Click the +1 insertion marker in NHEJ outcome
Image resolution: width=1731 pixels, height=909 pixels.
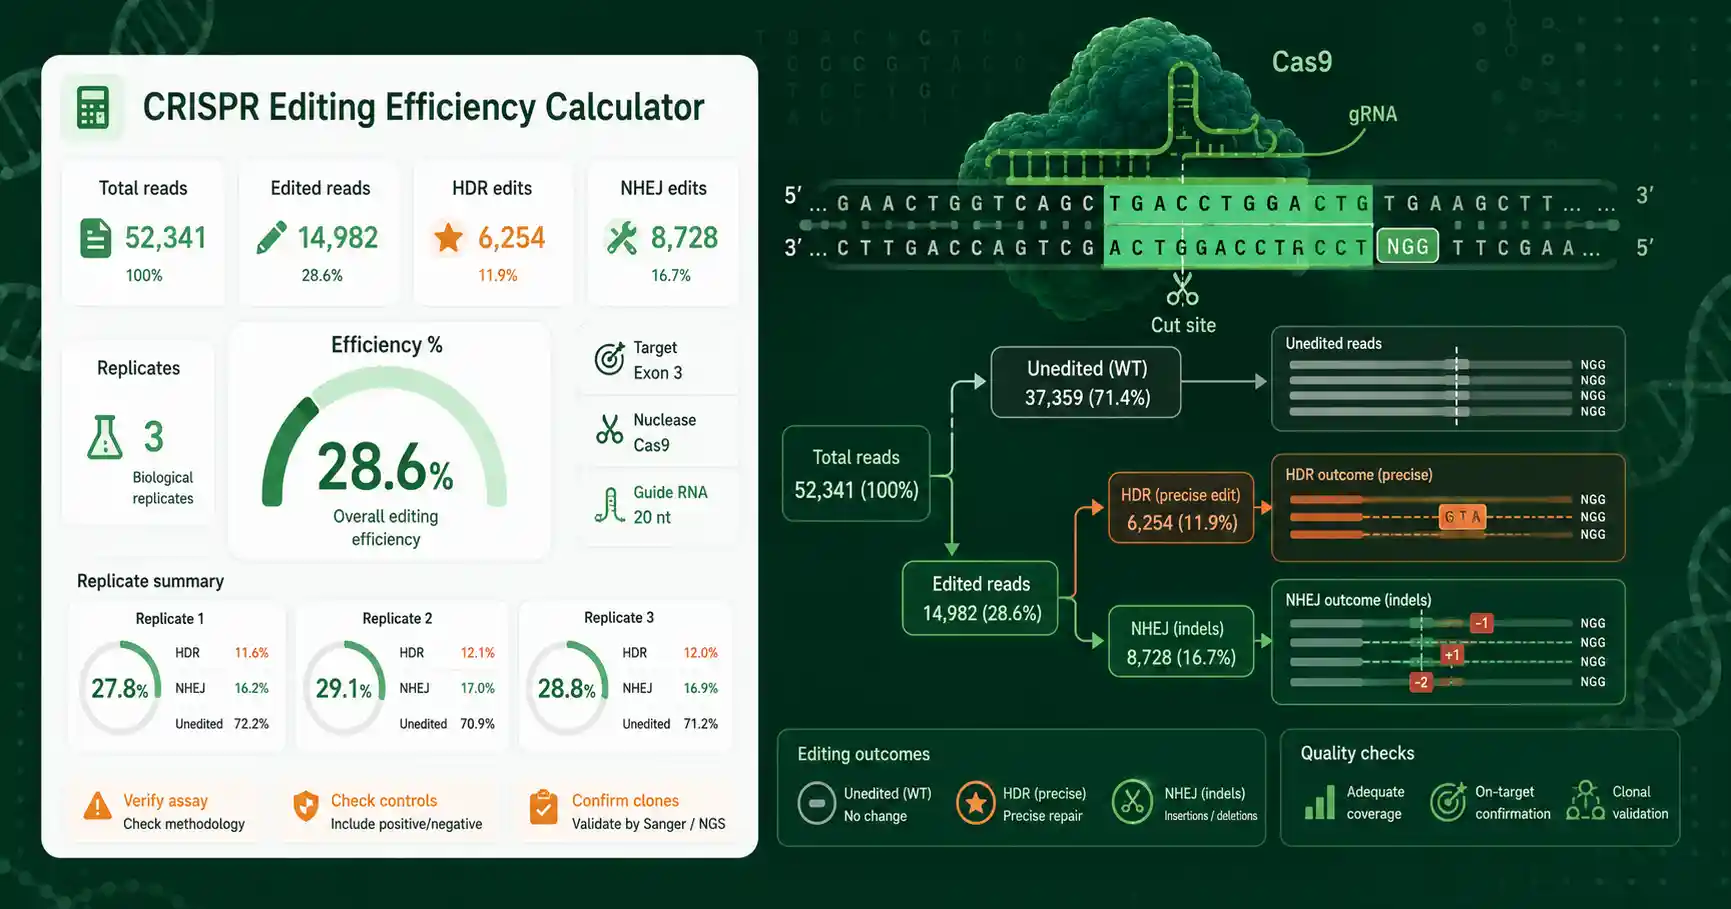1452,655
